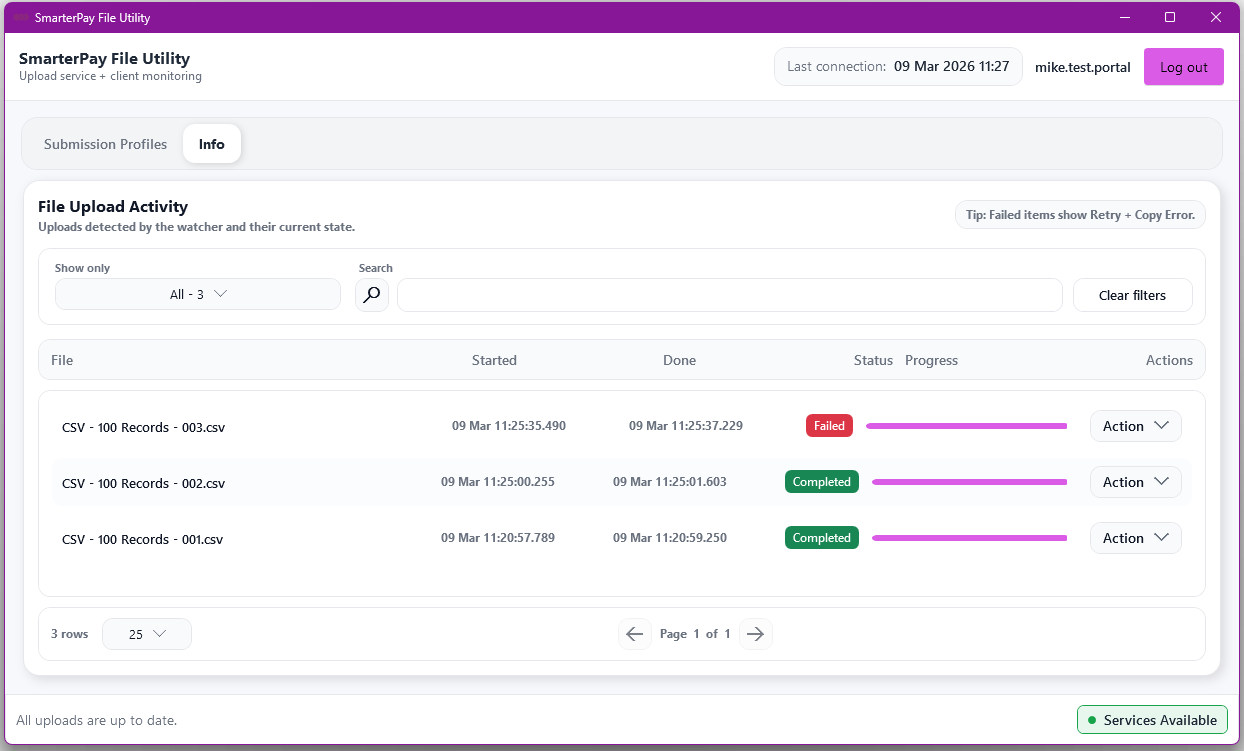Click the Clear filters button
This screenshot has width=1244, height=751.
1132,295
